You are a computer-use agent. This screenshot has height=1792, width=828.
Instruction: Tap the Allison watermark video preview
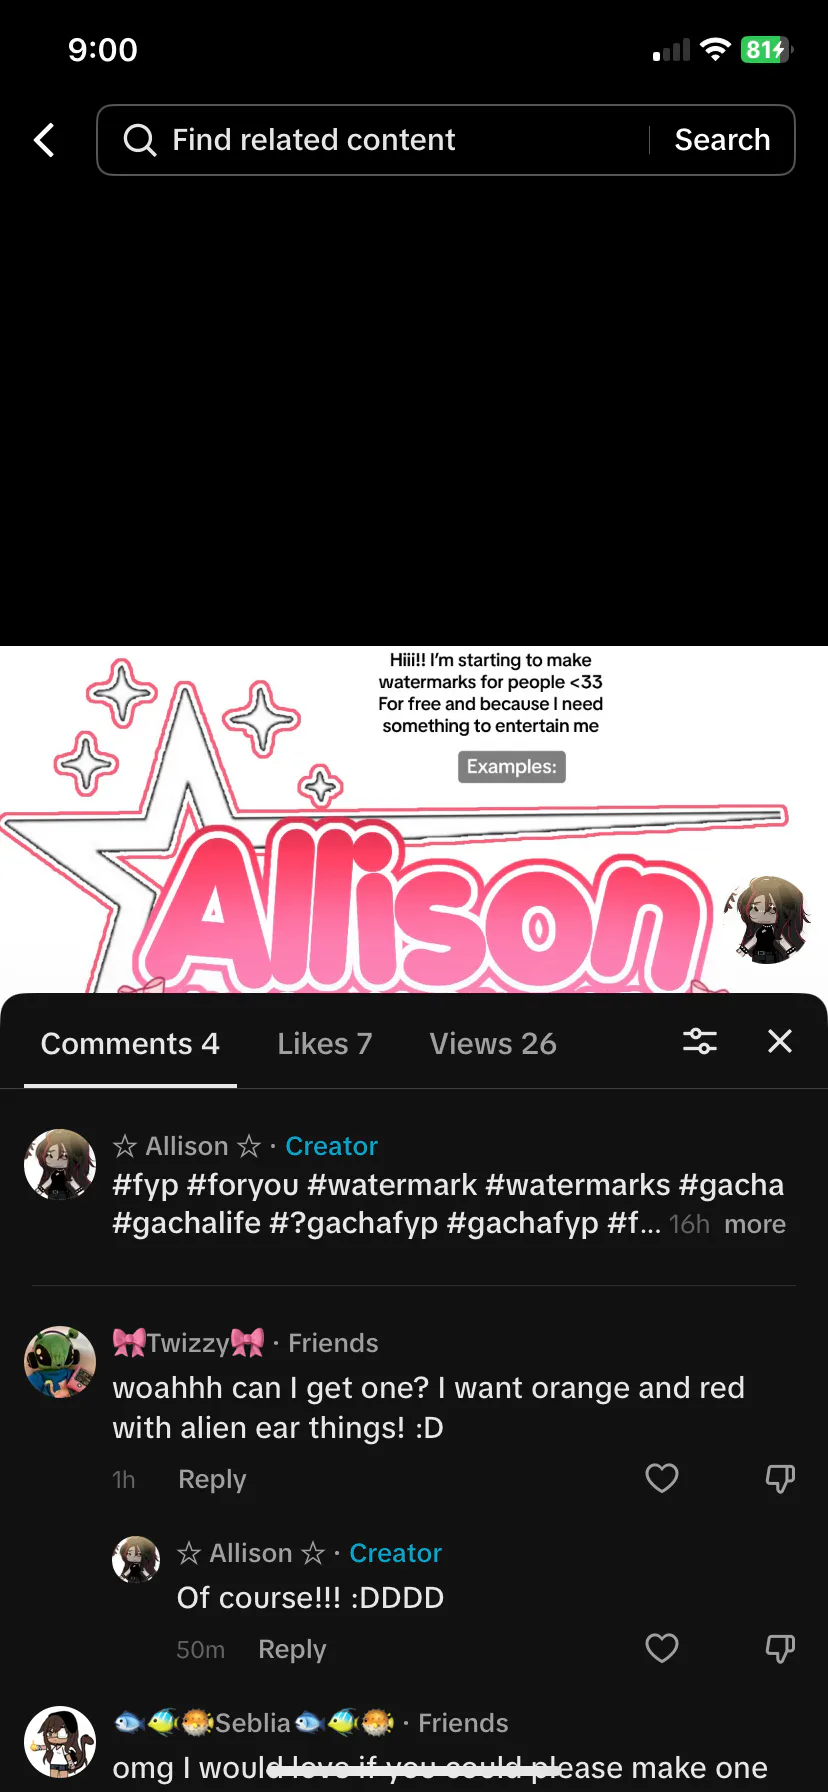(x=414, y=820)
